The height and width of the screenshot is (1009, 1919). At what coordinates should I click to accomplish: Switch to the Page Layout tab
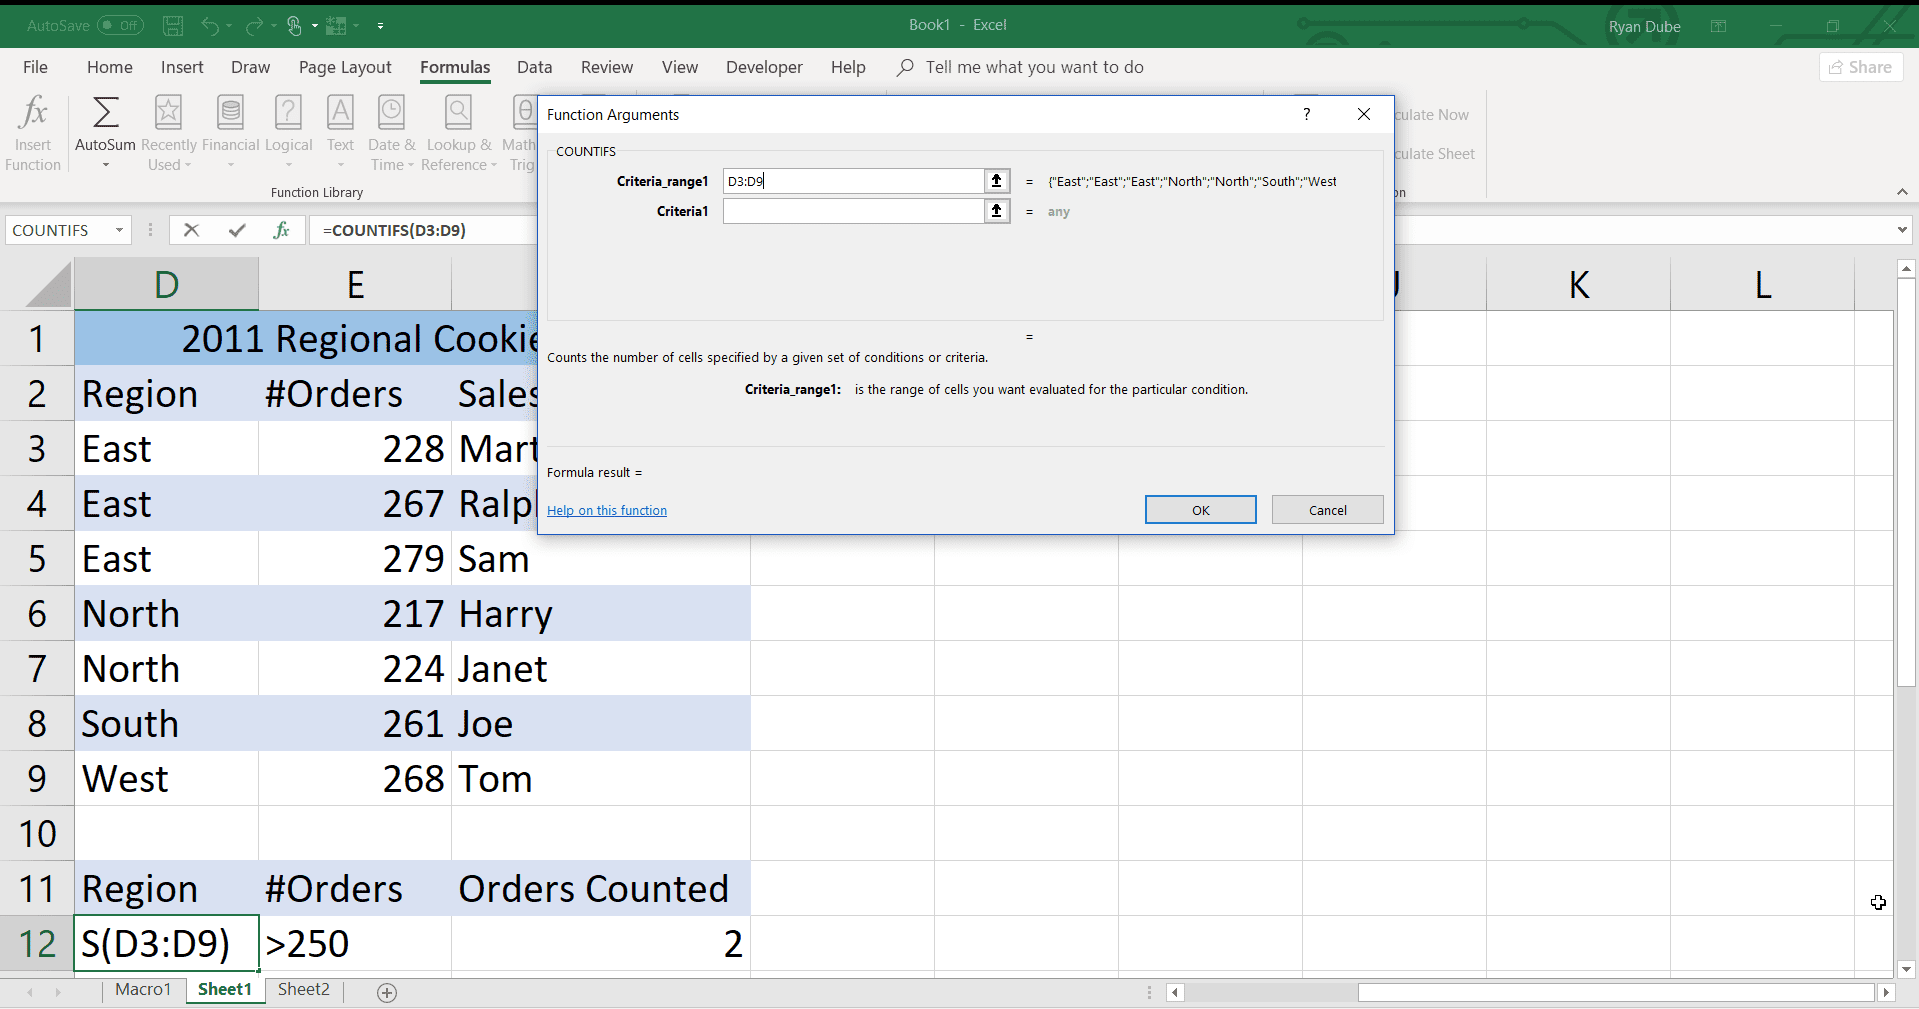coord(345,67)
